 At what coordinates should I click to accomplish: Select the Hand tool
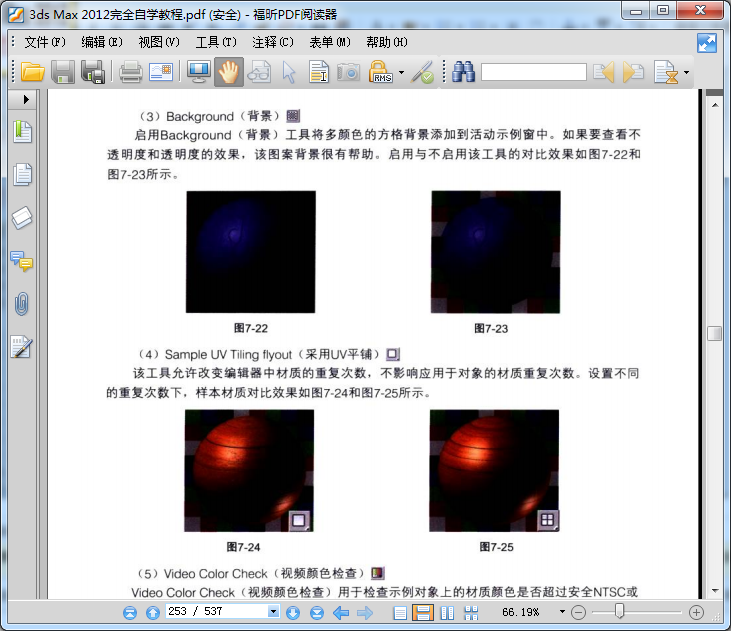click(x=229, y=72)
